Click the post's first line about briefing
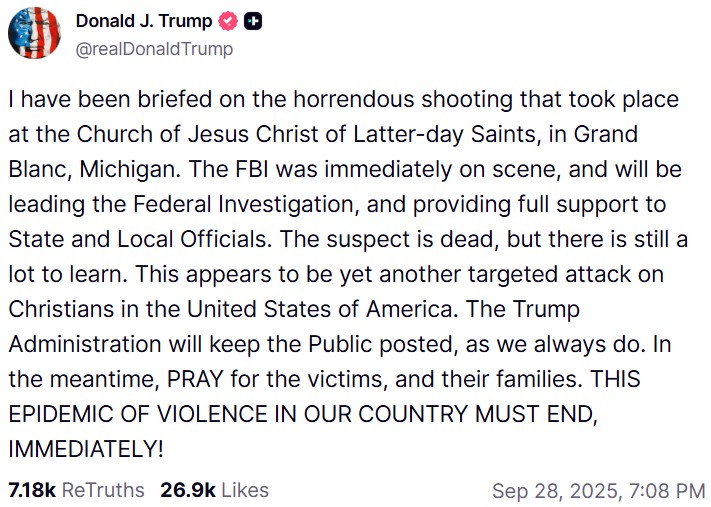This screenshot has width=711, height=507. 343,99
